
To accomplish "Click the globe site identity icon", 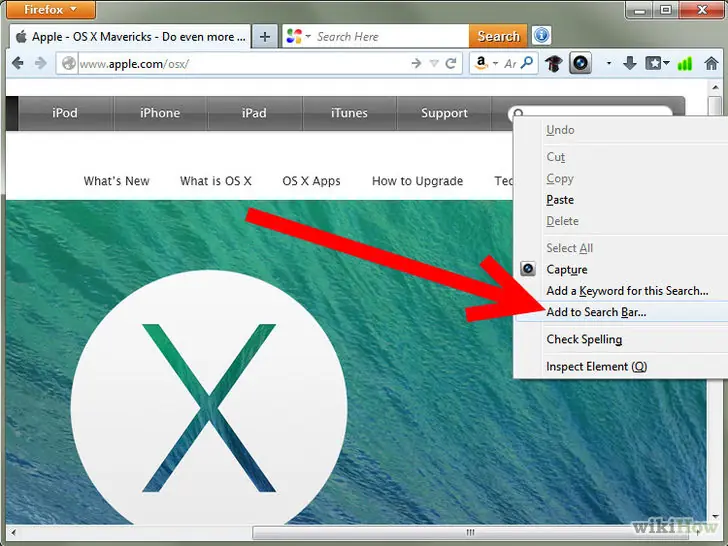I will pyautogui.click(x=69, y=63).
